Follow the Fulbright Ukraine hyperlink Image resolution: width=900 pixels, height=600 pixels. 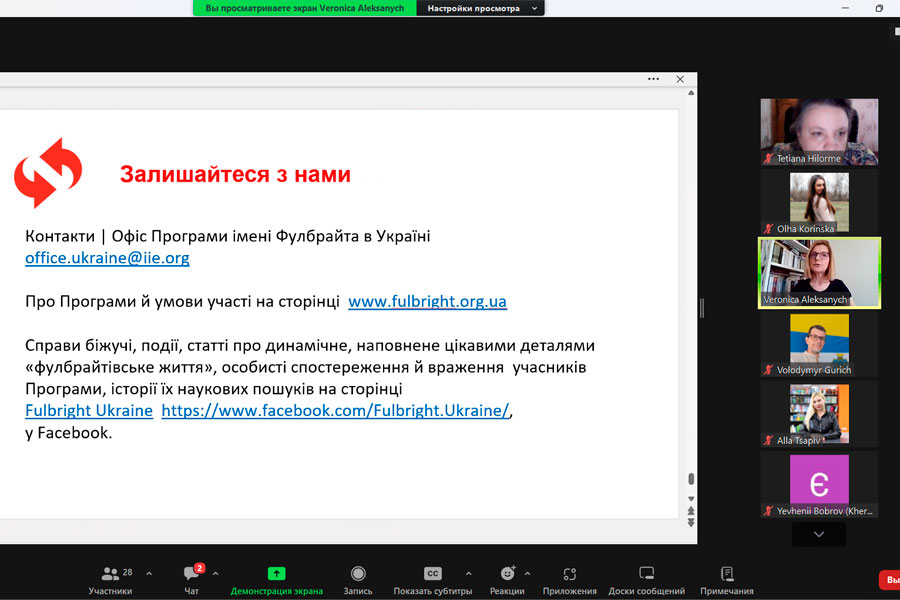89,411
